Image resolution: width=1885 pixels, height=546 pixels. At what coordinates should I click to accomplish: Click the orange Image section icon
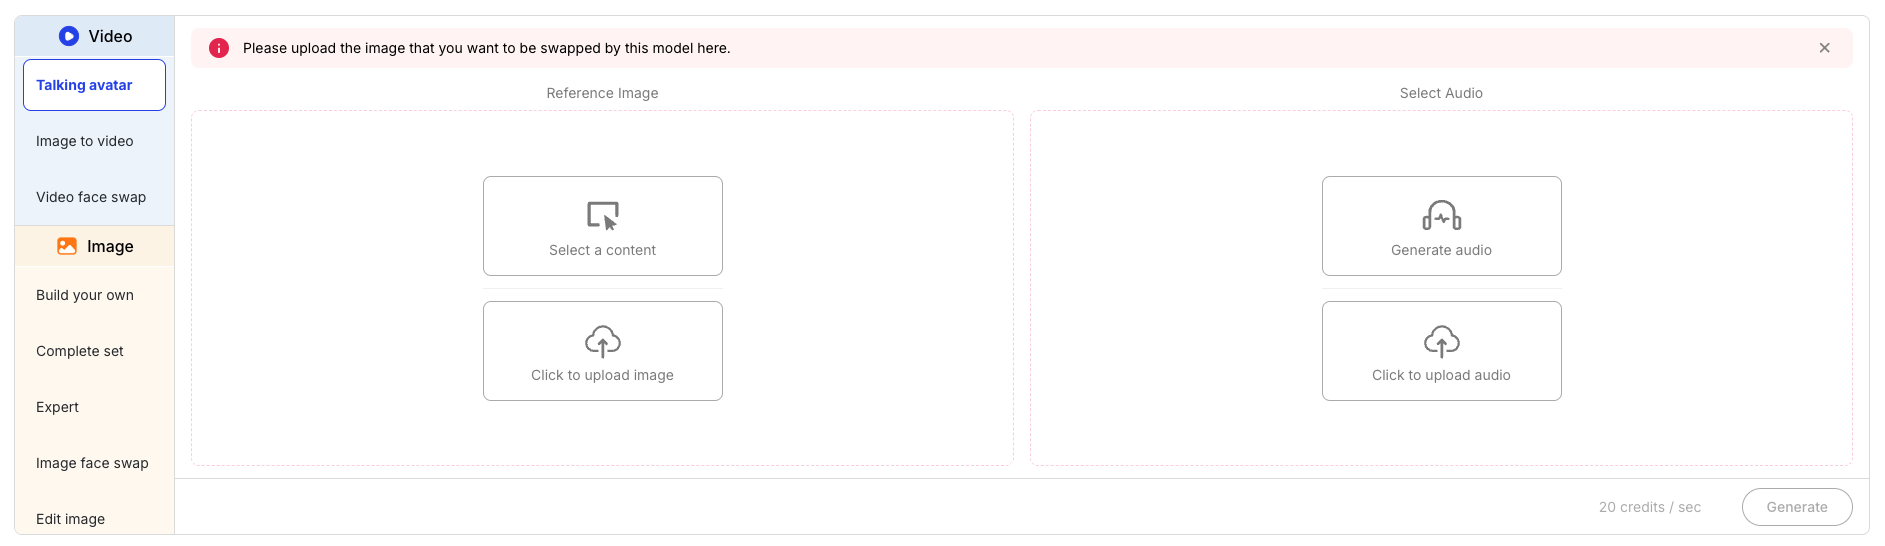[67, 246]
